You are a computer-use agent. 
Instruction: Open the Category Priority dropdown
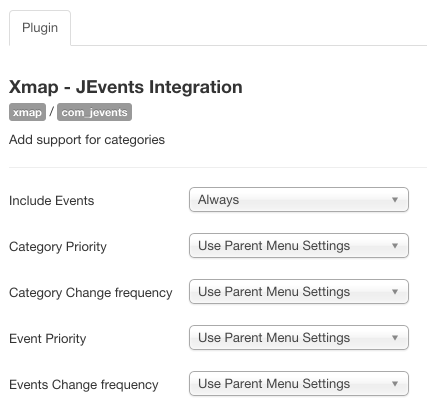(x=299, y=246)
